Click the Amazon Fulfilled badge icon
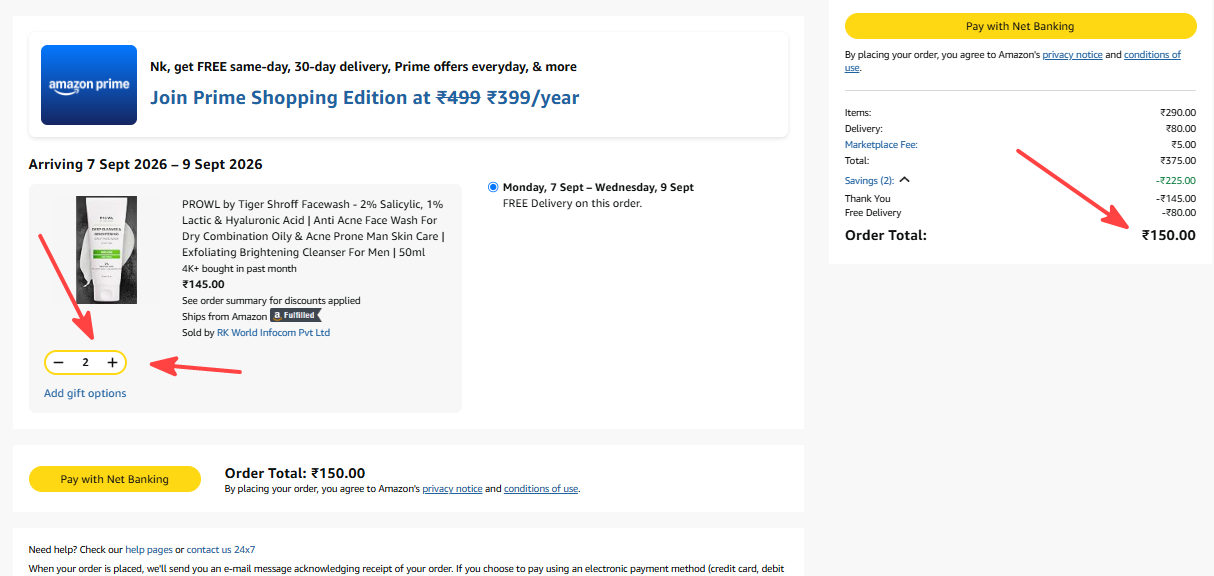Screen dimensions: 1214x576 pos(296,315)
